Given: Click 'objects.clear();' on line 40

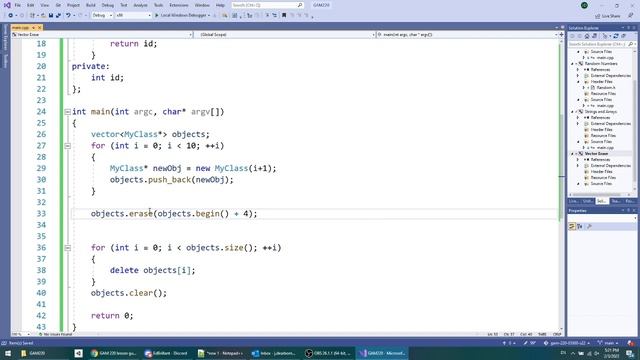Looking at the screenshot, I should click(x=129, y=293).
